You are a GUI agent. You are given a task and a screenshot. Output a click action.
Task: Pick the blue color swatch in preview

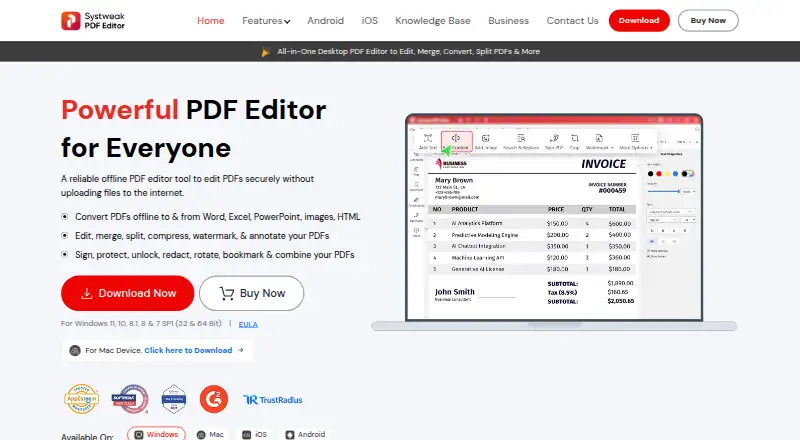(x=676, y=174)
